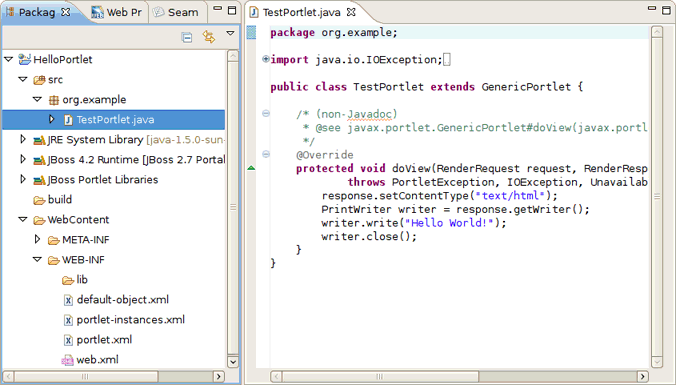Click the default-object.xml file icon
Viewport: 676px width, 385px height.
(x=68, y=300)
